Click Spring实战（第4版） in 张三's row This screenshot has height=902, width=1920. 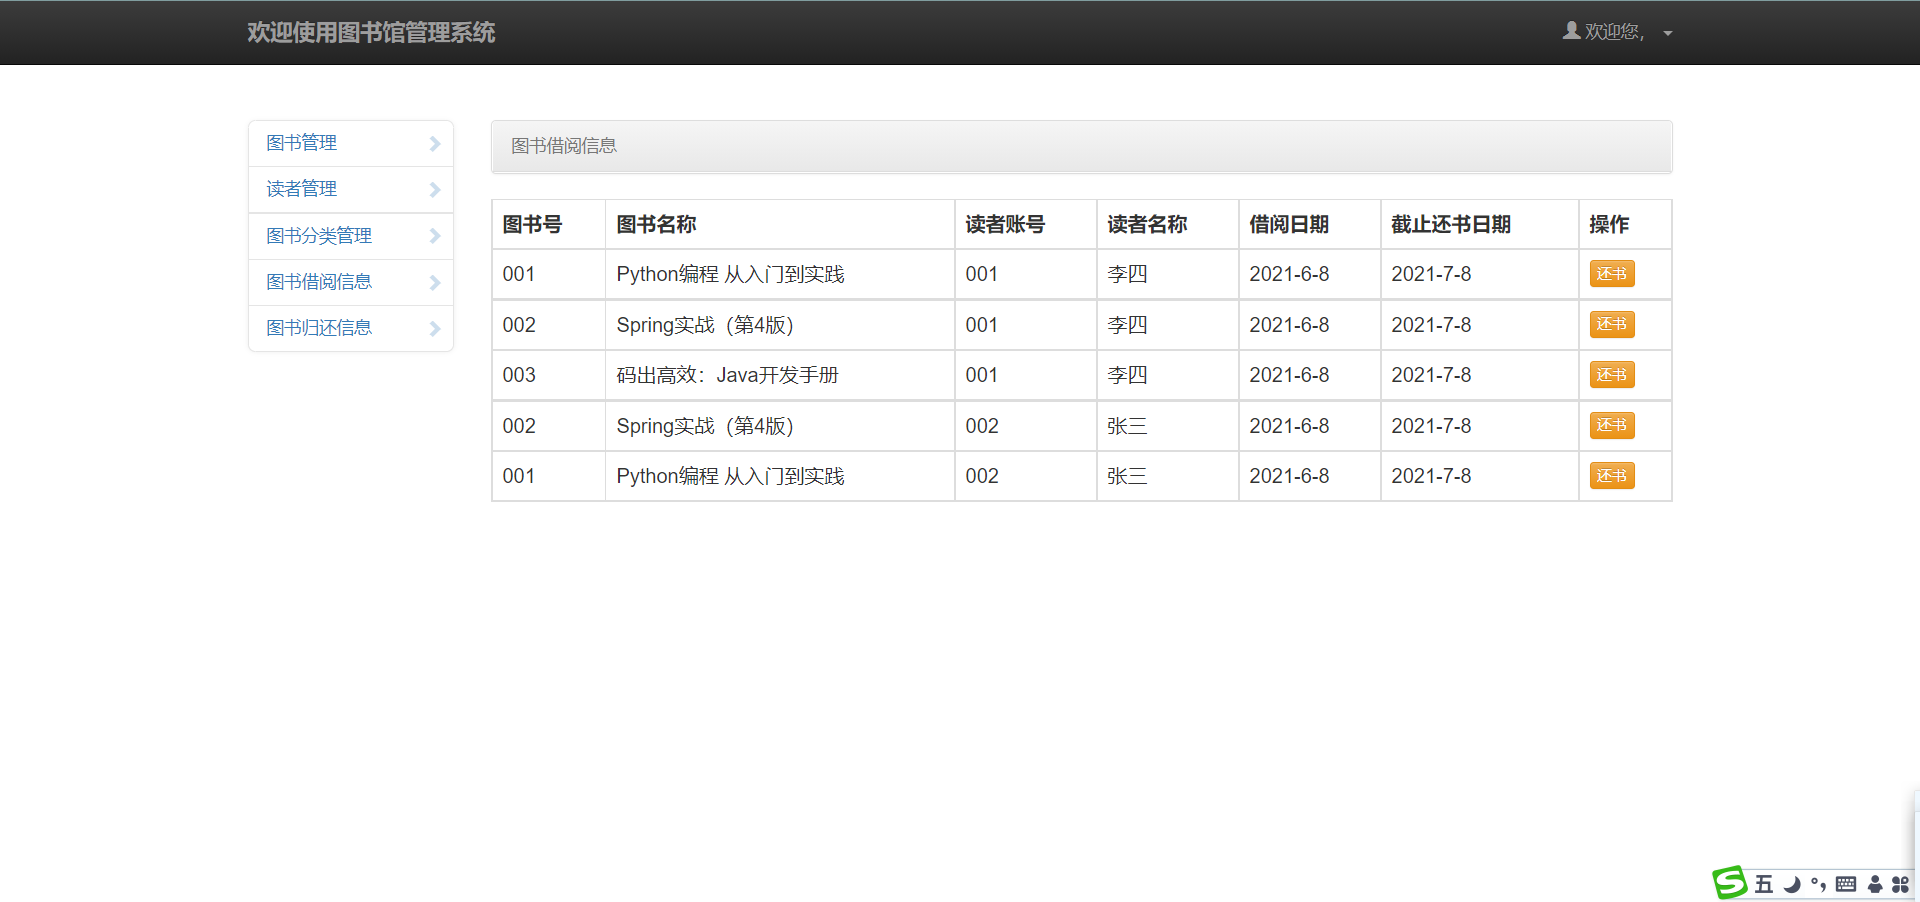tap(705, 426)
